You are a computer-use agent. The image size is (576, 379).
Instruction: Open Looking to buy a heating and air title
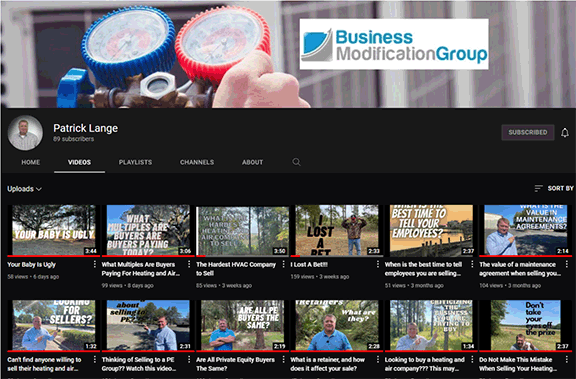coord(425,364)
